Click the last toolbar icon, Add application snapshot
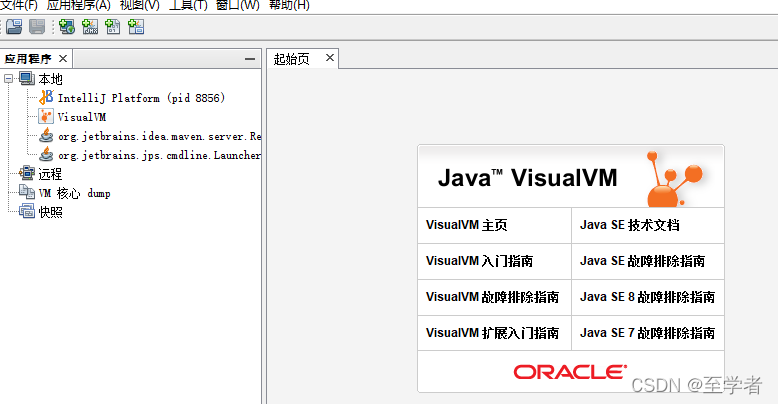This screenshot has height=404, width=778. click(x=136, y=26)
